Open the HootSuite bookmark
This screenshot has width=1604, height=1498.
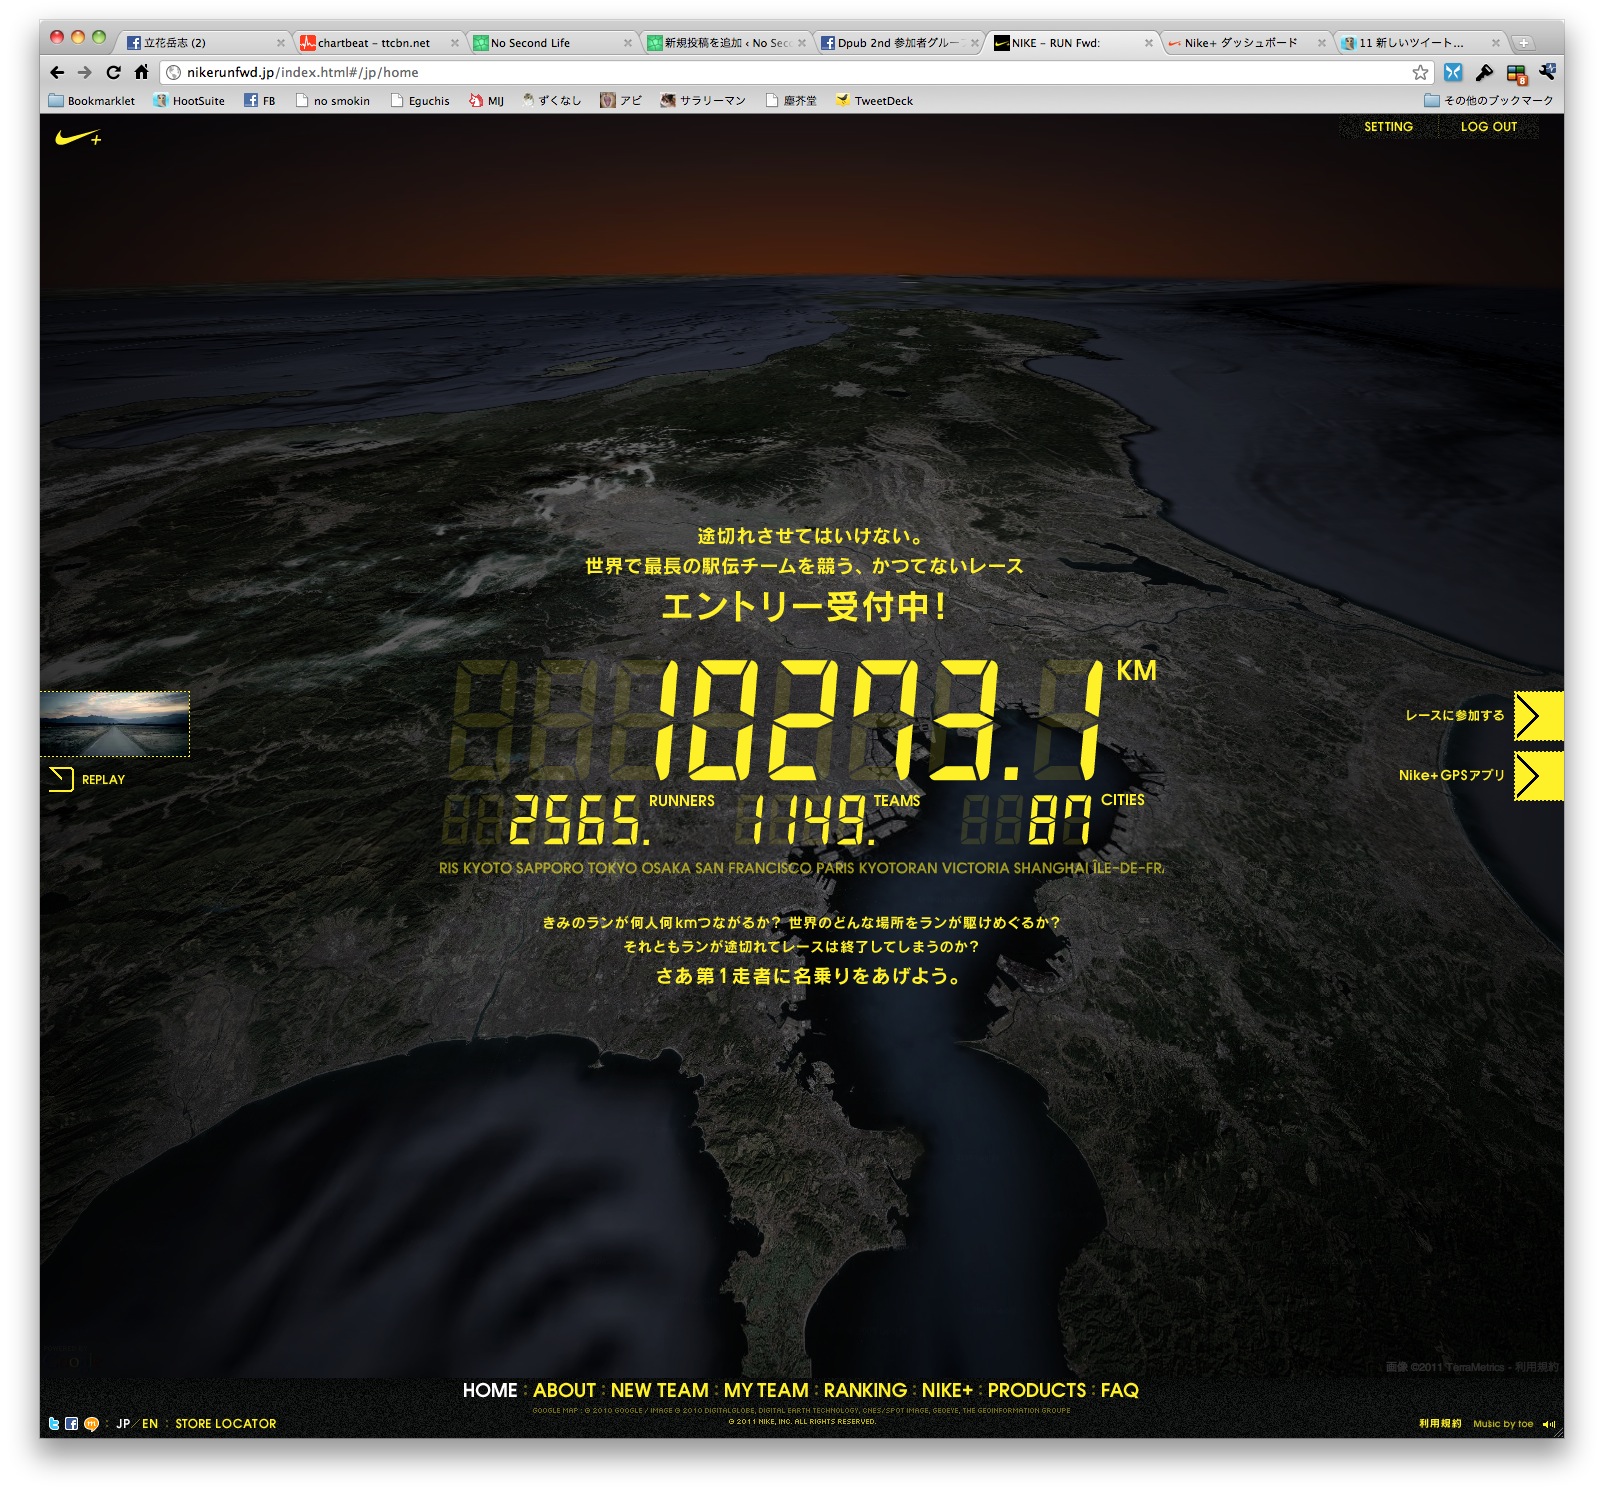tap(189, 101)
